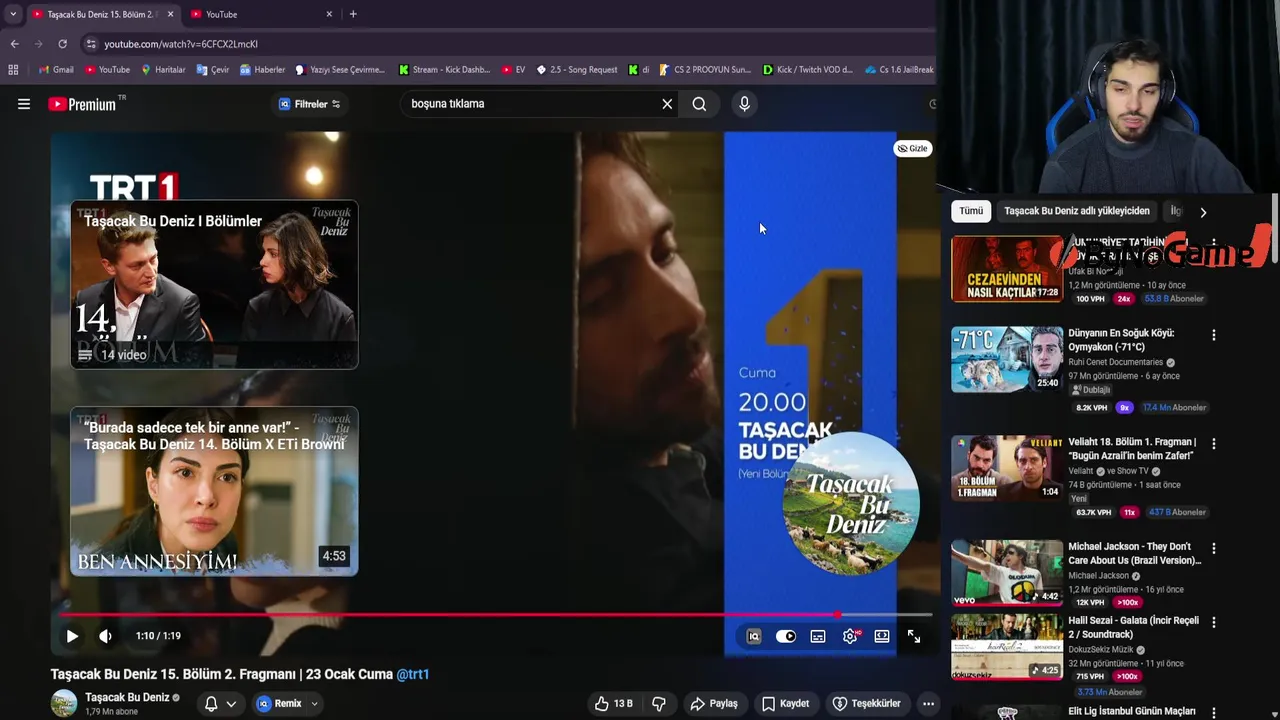Share the video with Paylaş
Image resolution: width=1280 pixels, height=720 pixels.
(x=714, y=704)
